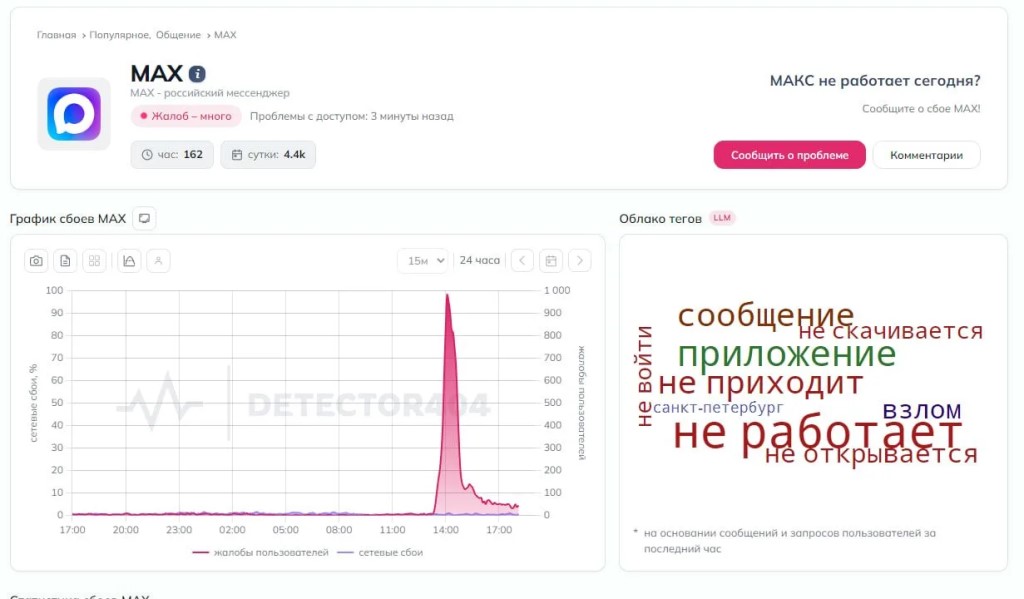This screenshot has height=599, width=1024.
Task: Open the MAX messenger app logo
Action: click(74, 114)
